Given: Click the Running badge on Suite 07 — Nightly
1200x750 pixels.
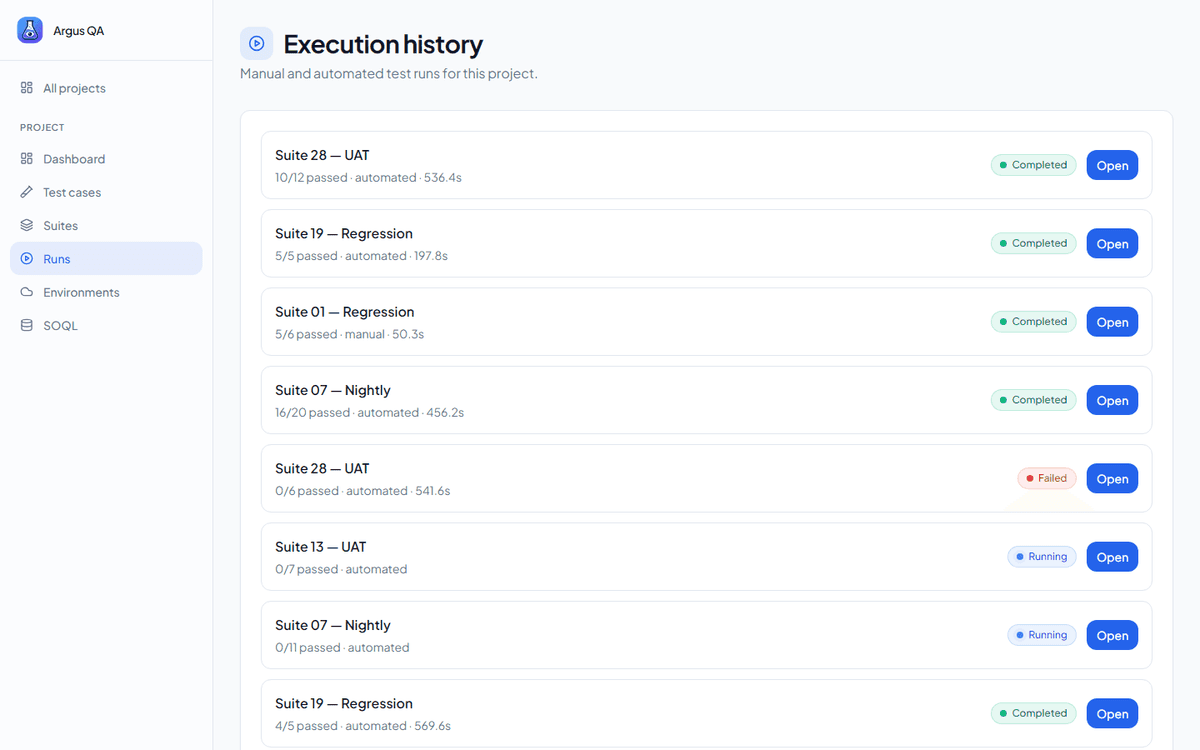Looking at the screenshot, I should [1042, 635].
